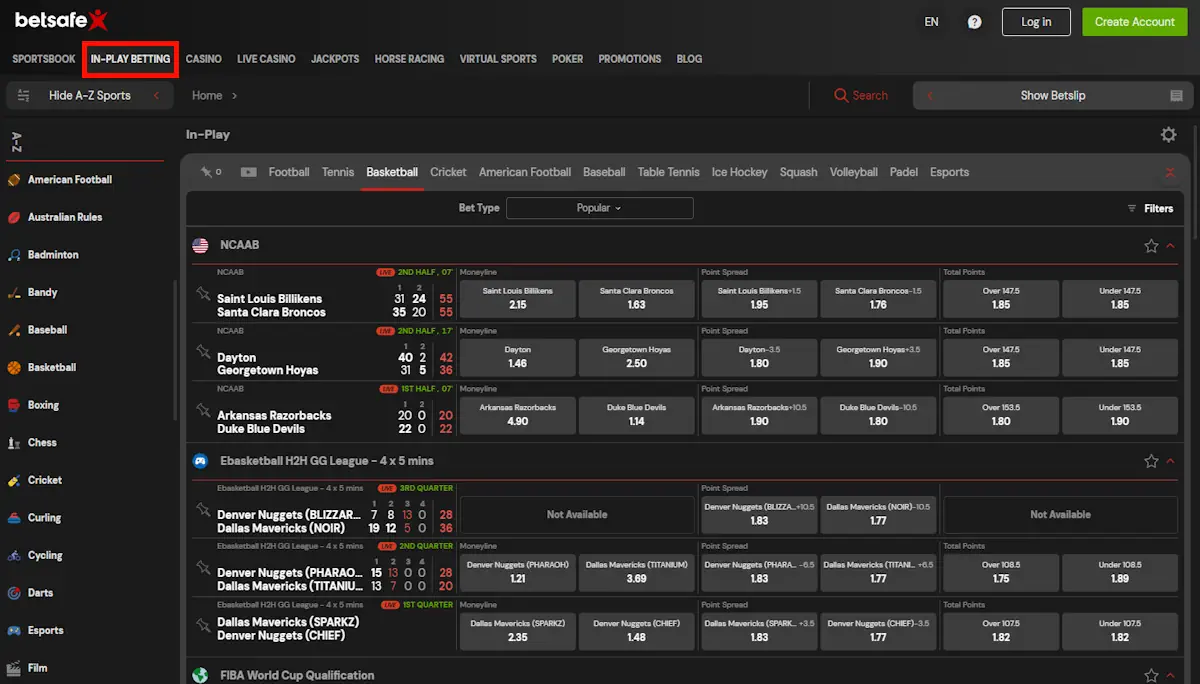
Task: Click the live stream TV icon filter
Action: click(x=246, y=171)
